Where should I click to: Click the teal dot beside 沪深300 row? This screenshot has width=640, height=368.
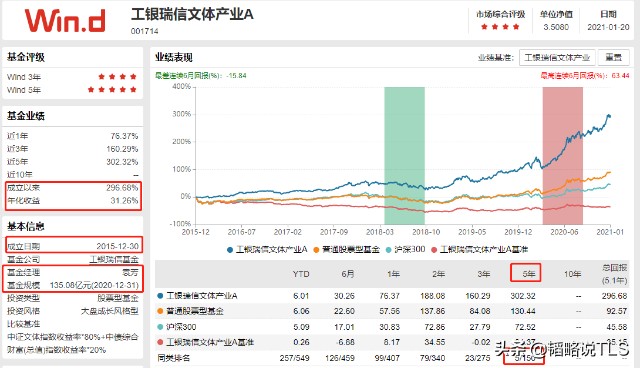[x=160, y=327]
